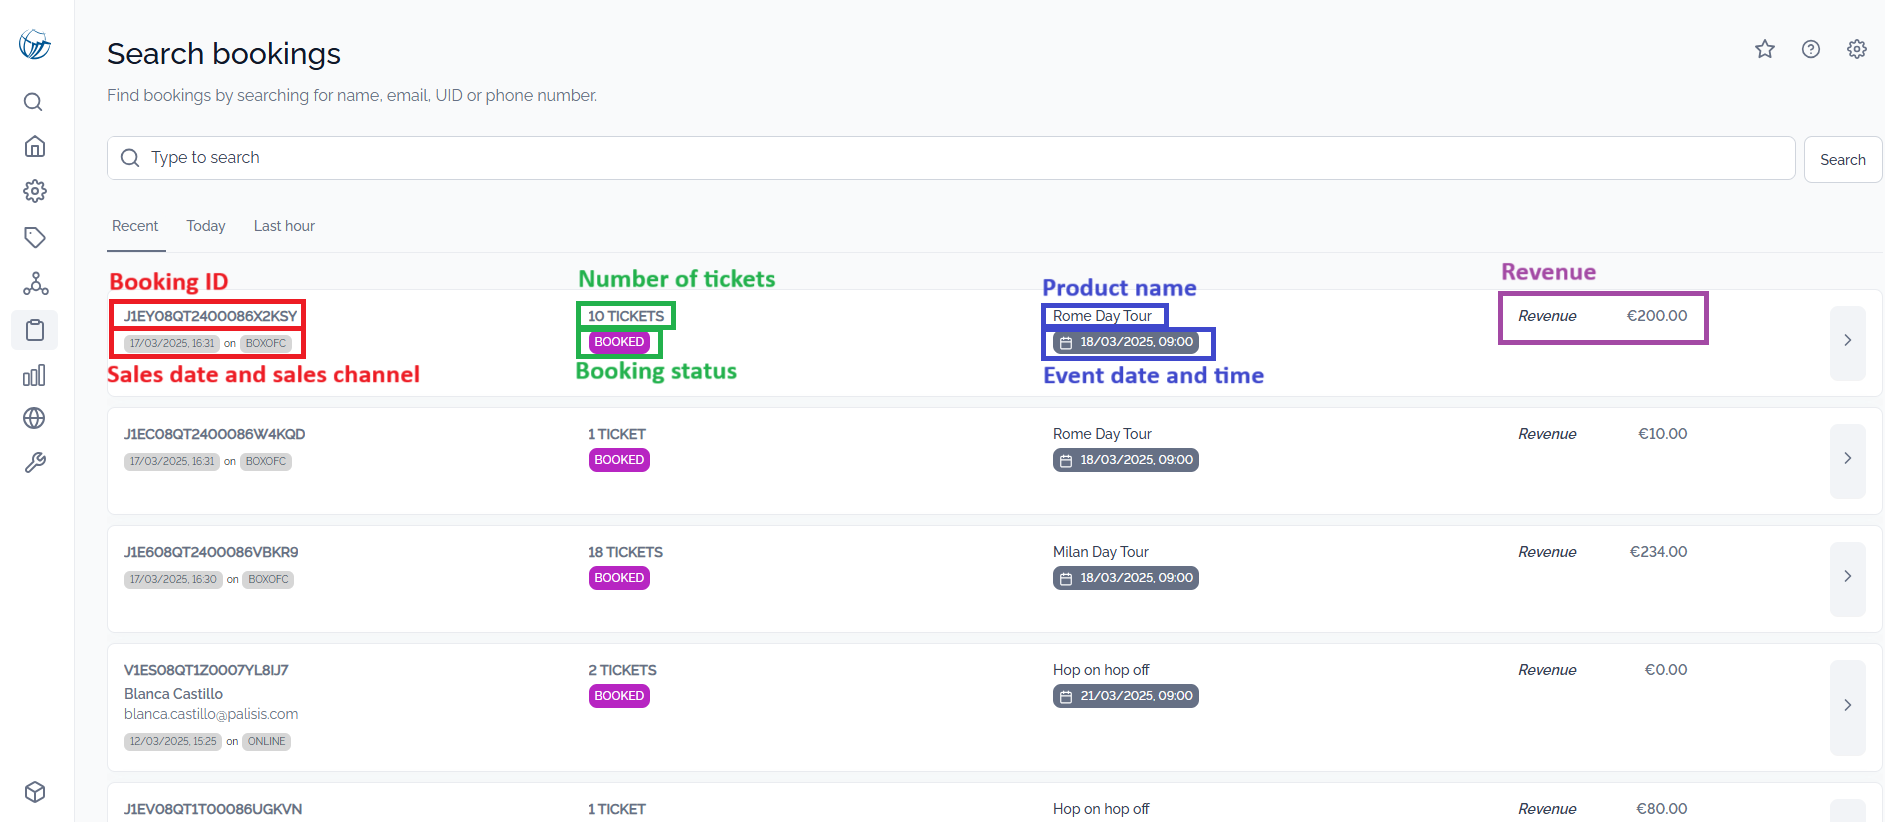
Task: Click revenue amount €80.00
Action: [1661, 809]
